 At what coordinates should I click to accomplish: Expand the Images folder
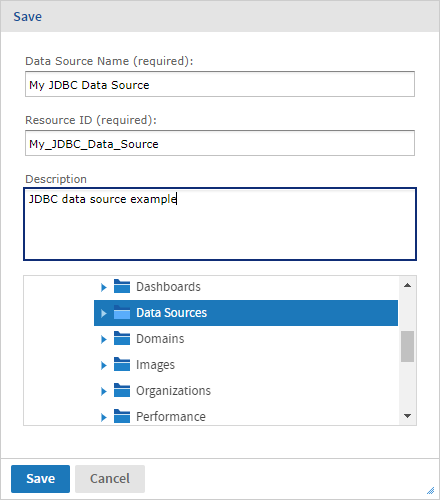pos(104,365)
